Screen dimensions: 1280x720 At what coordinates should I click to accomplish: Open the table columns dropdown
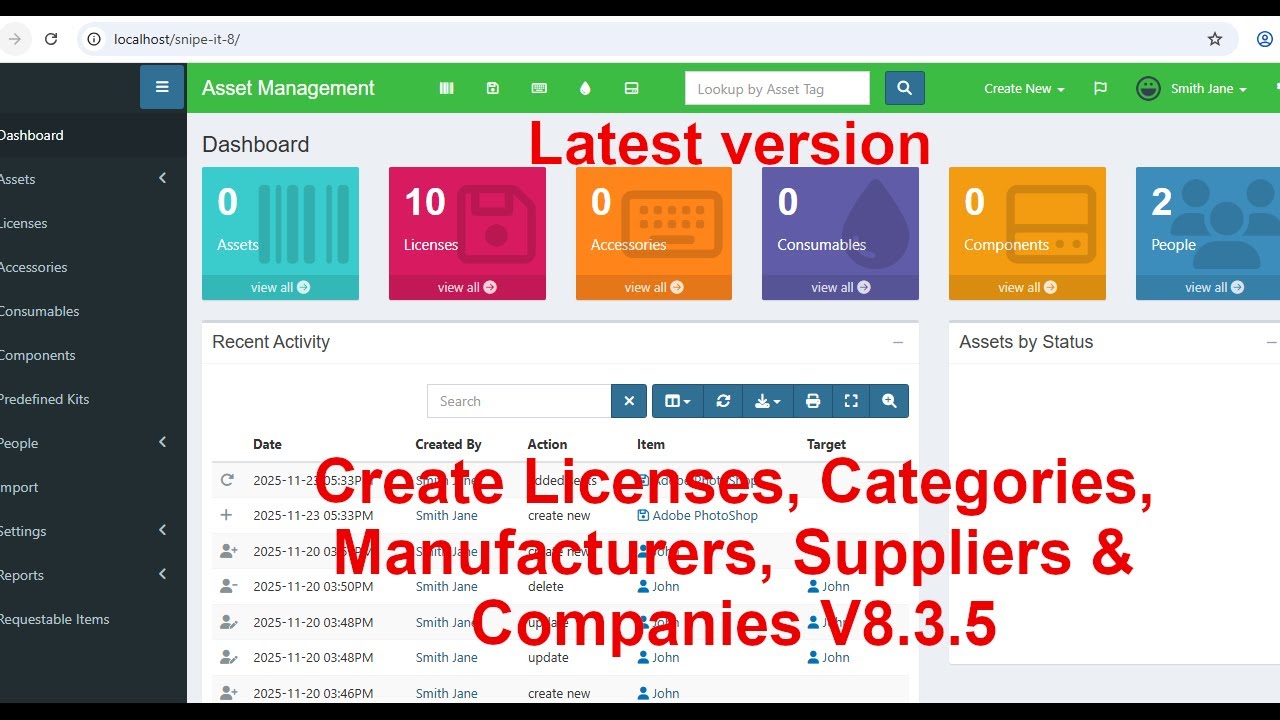pyautogui.click(x=678, y=401)
